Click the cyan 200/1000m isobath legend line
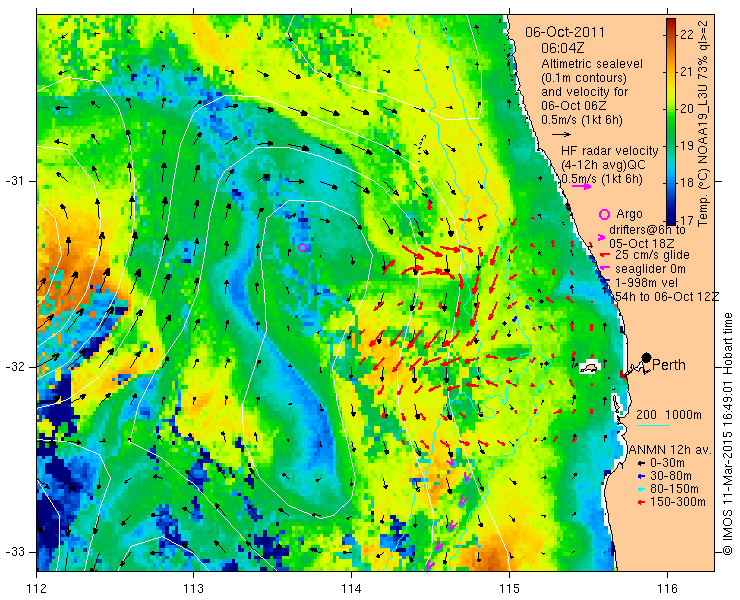This screenshot has height=600, width=740. (653, 425)
